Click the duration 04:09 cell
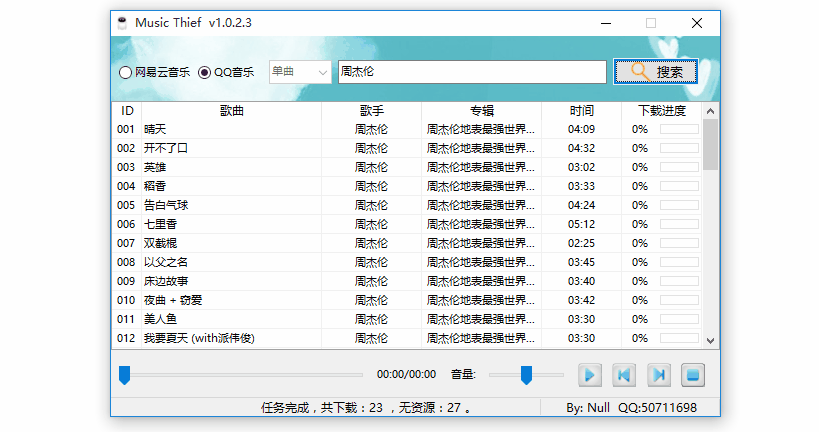This screenshot has width=819, height=432. point(581,129)
